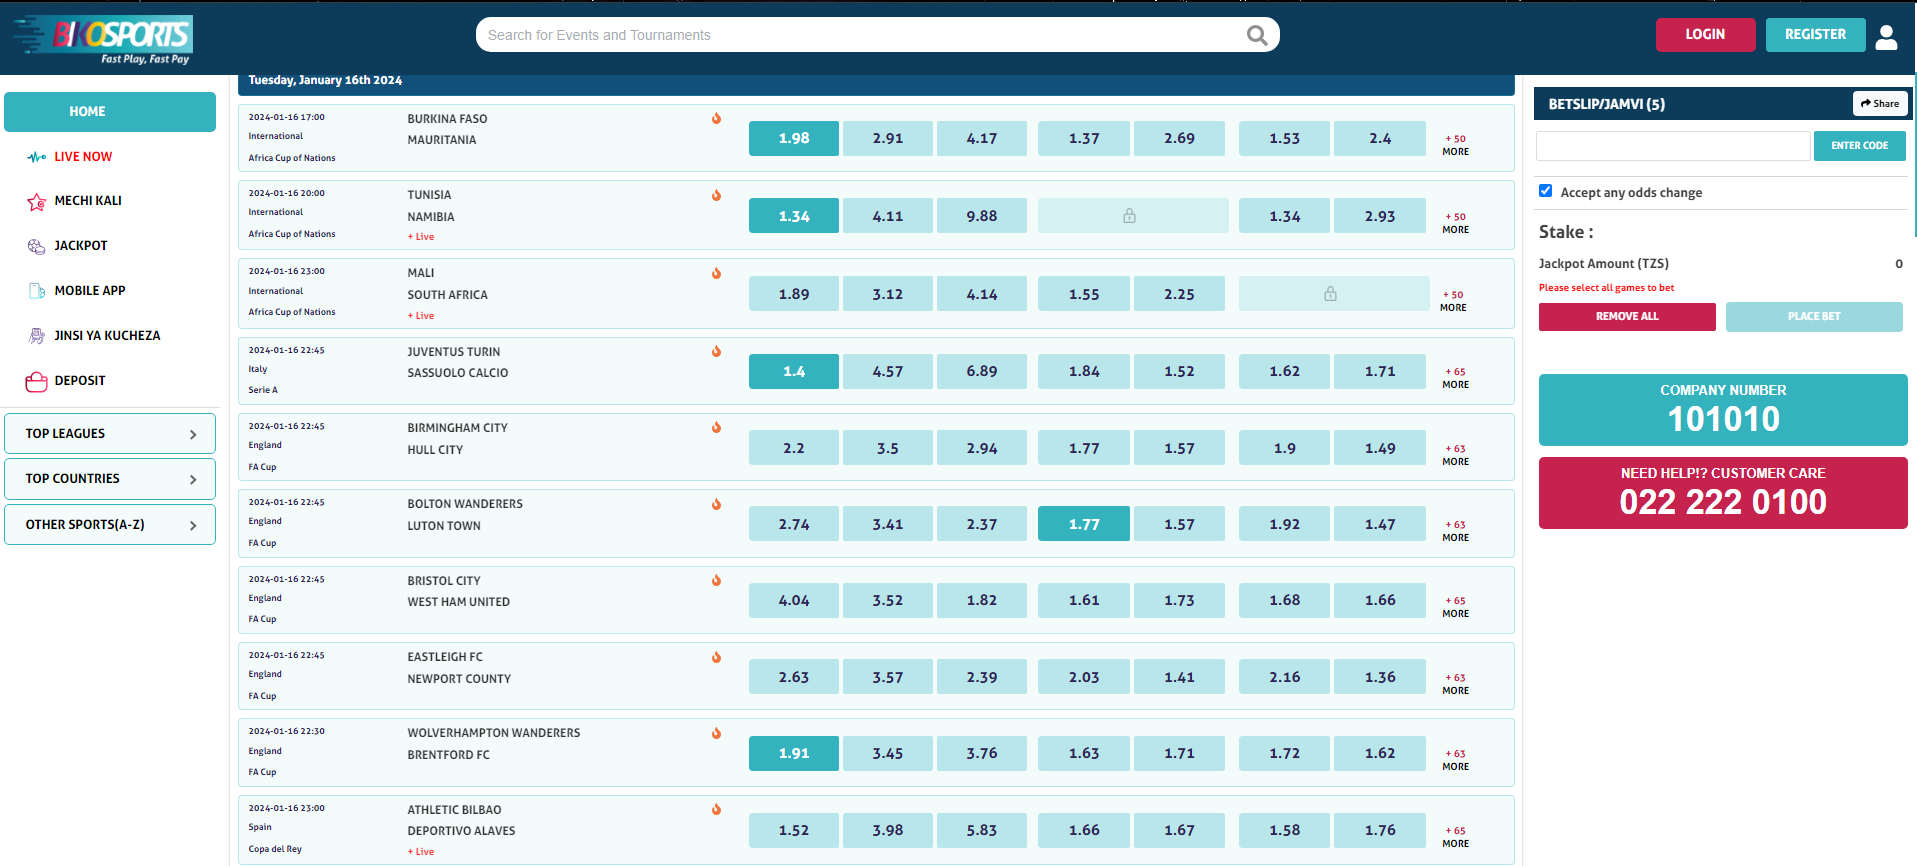Click flame icon for Bristol City match
The width and height of the screenshot is (1917, 866).
pos(716,580)
